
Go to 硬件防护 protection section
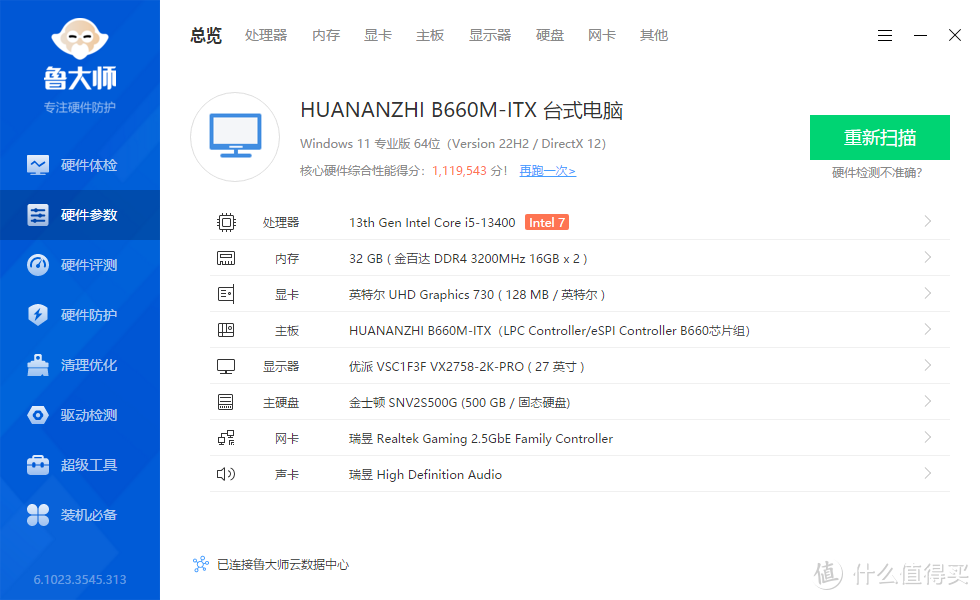[x=80, y=315]
